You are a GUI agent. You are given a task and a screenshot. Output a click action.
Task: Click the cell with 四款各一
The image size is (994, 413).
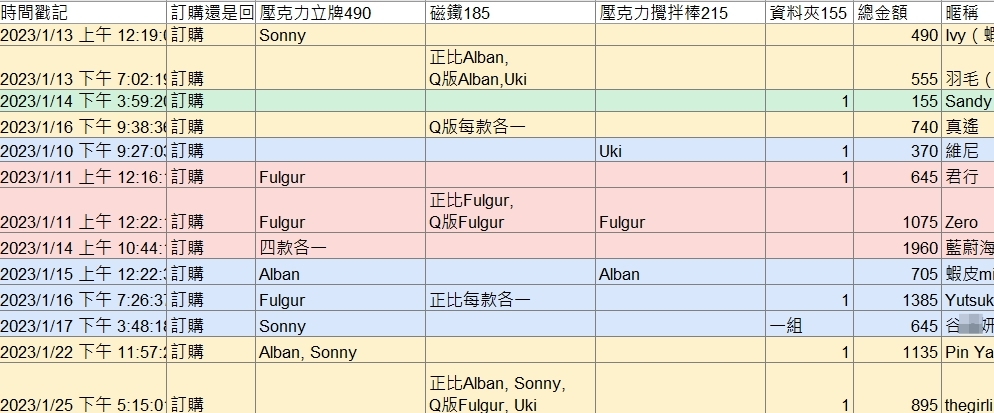(340, 246)
